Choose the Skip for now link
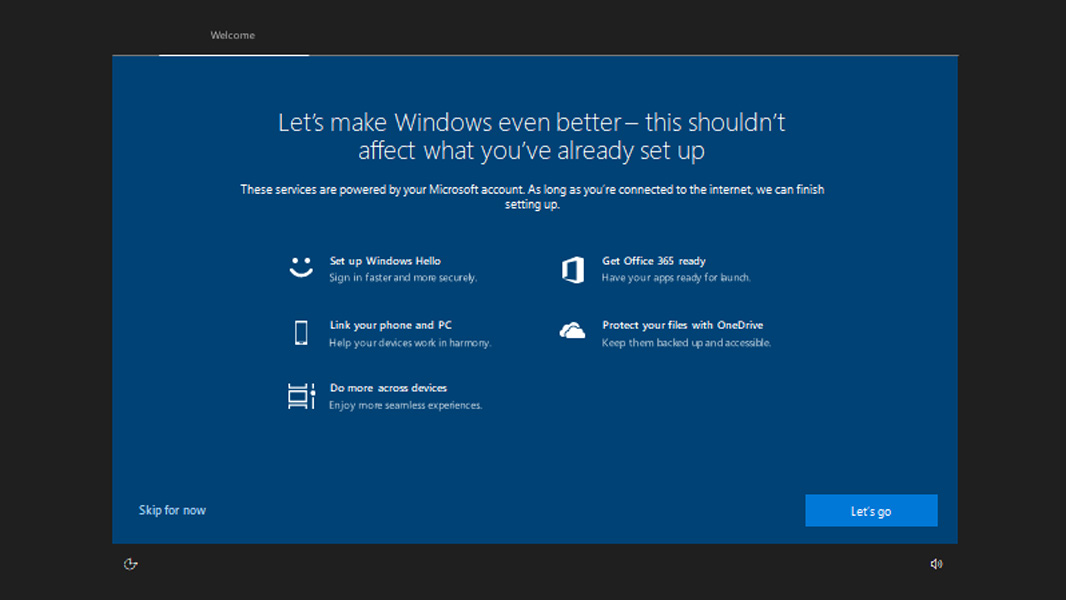The height and width of the screenshot is (600, 1066). pos(172,510)
